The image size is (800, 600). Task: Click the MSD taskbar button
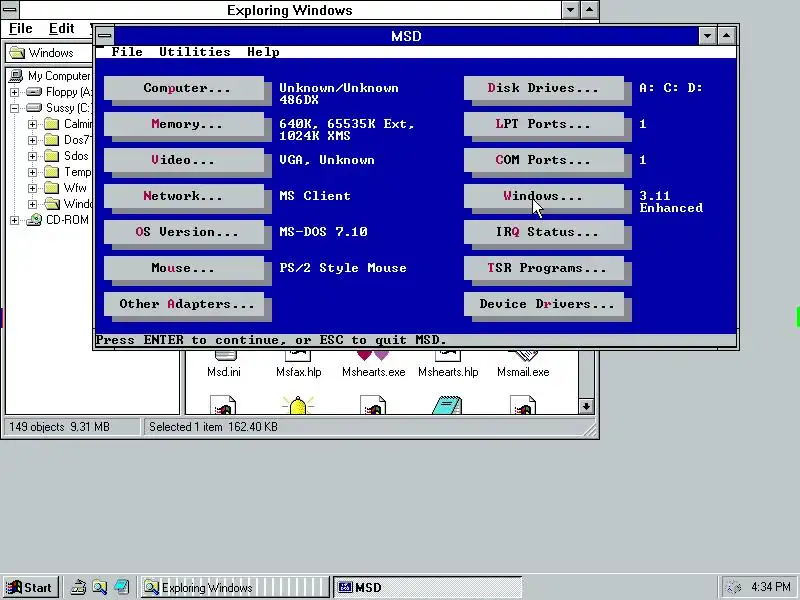click(x=428, y=587)
